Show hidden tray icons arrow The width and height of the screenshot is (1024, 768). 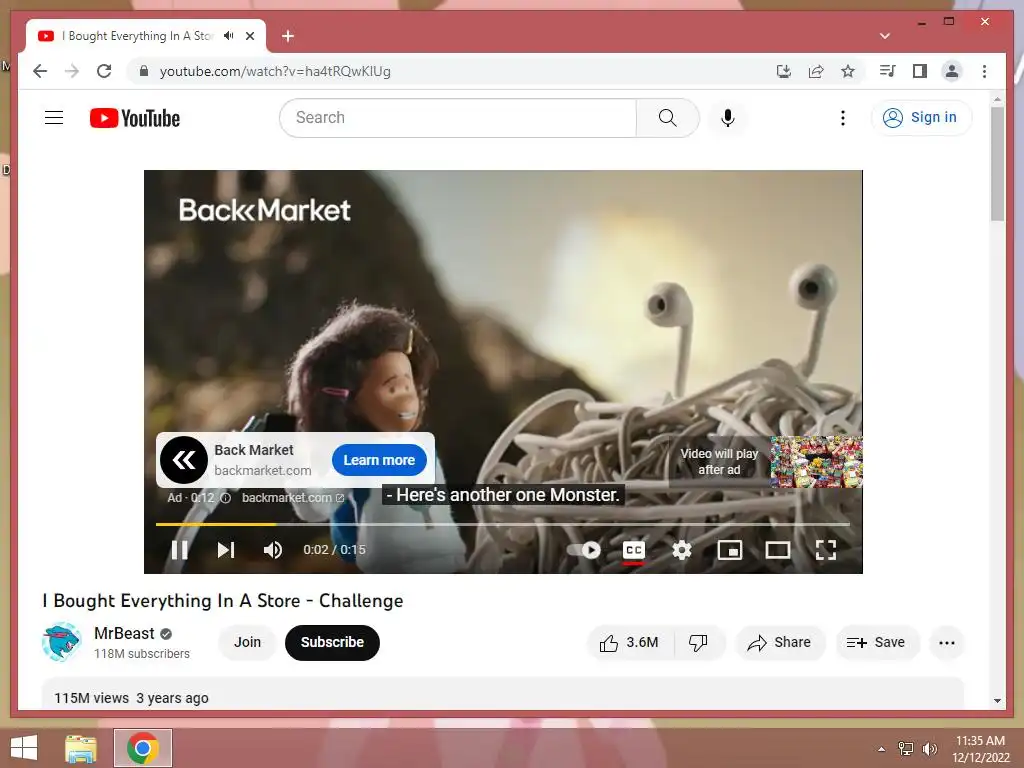tap(882, 748)
